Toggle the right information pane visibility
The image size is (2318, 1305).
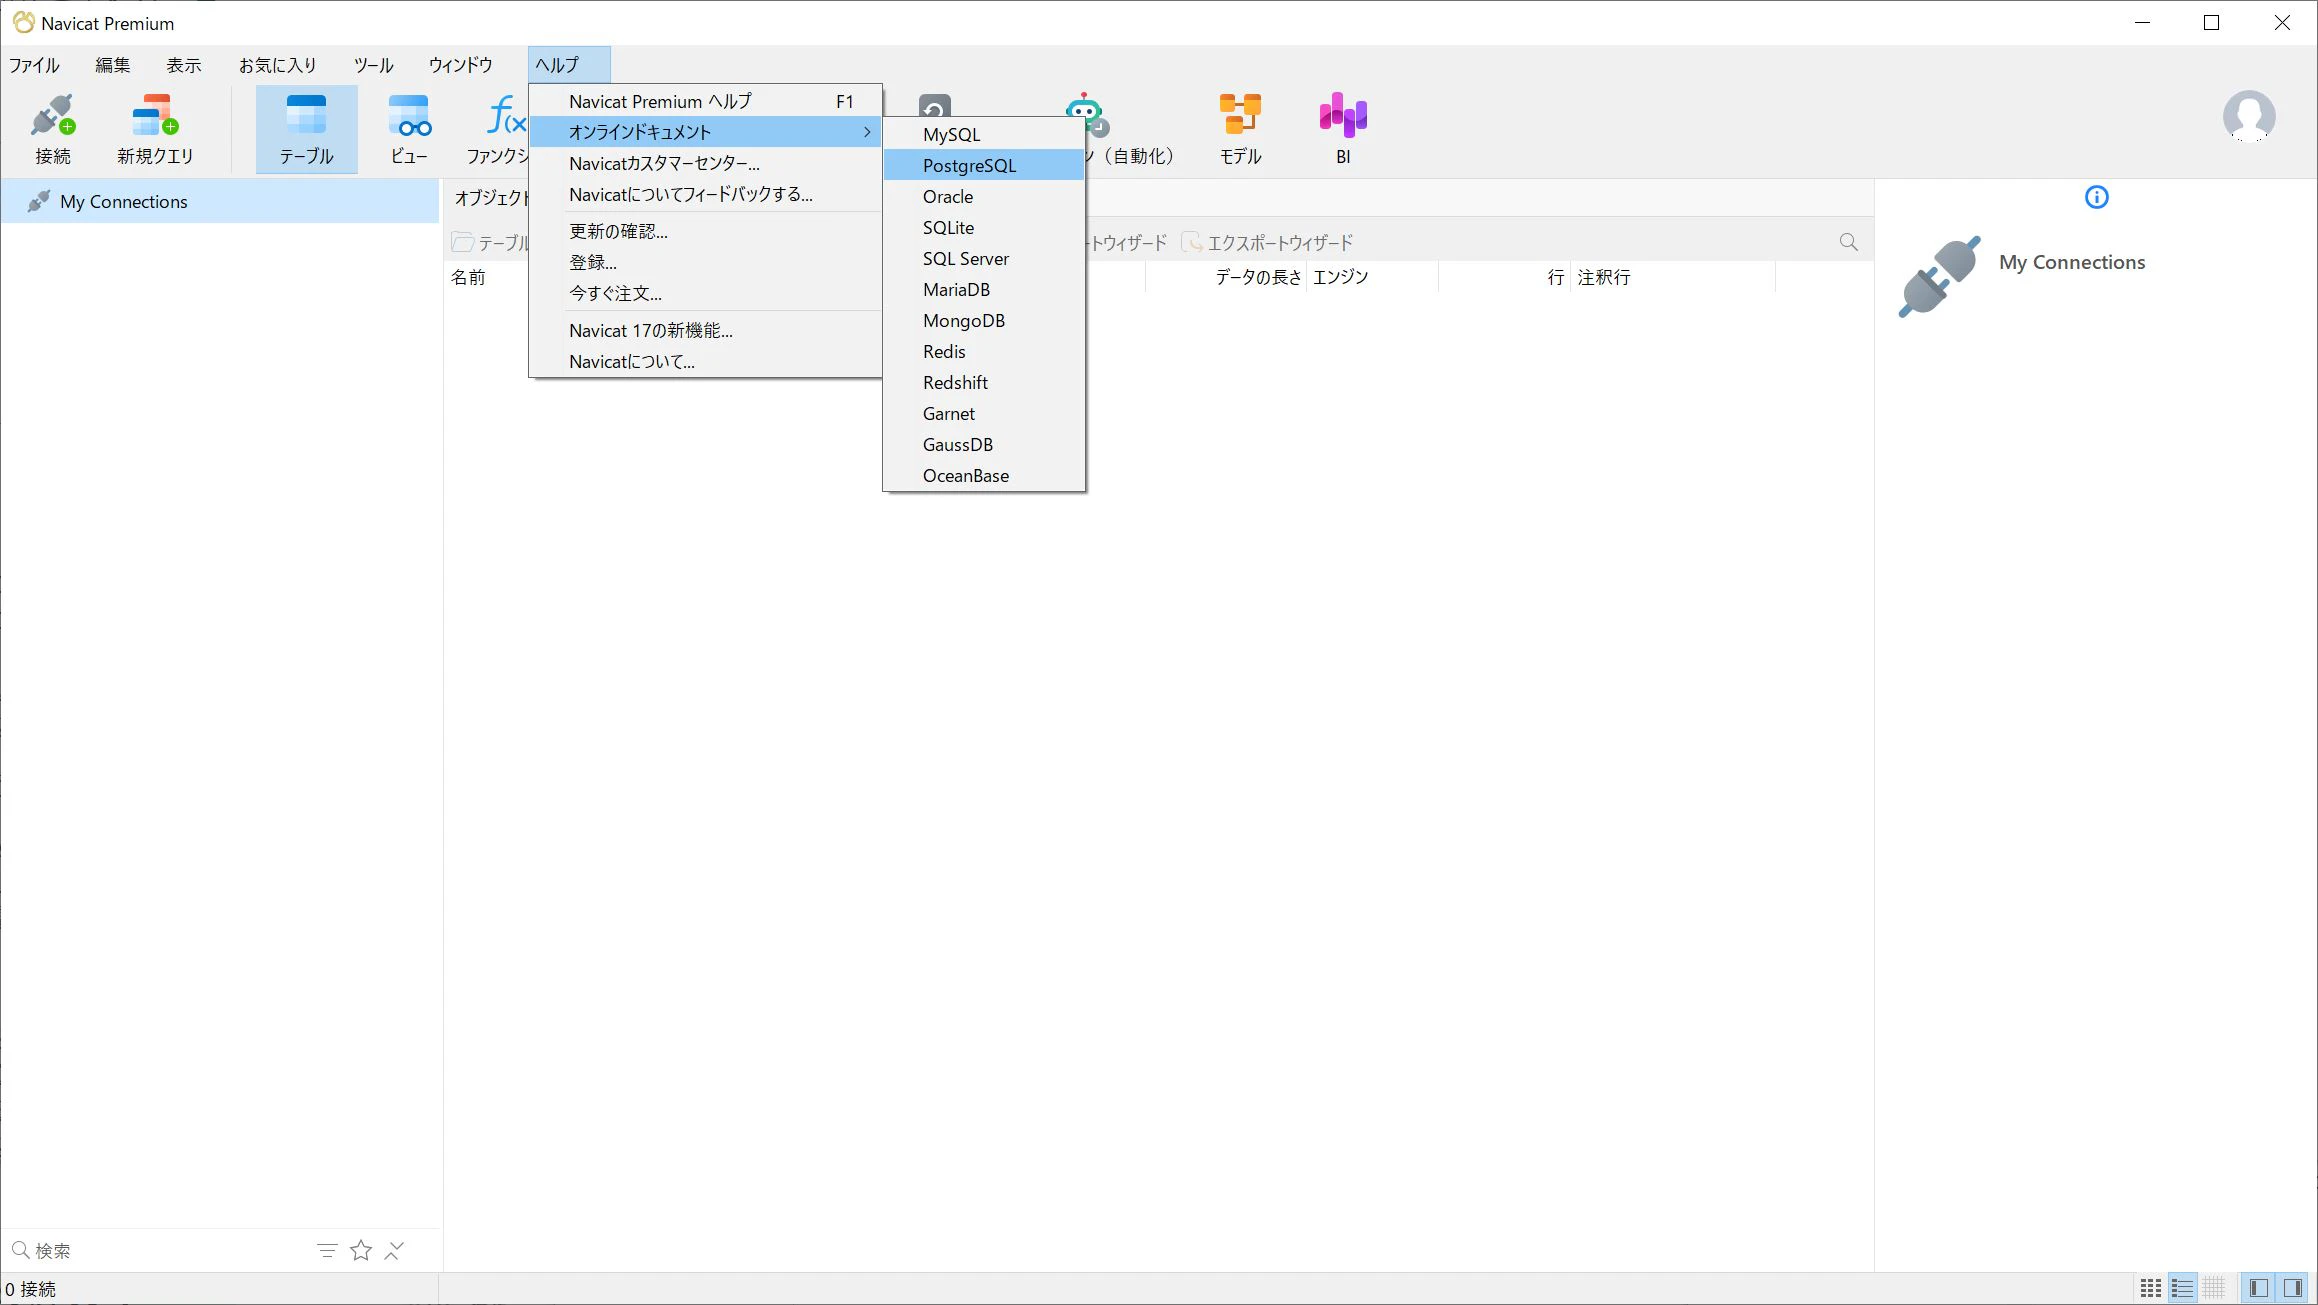tap(2292, 1288)
